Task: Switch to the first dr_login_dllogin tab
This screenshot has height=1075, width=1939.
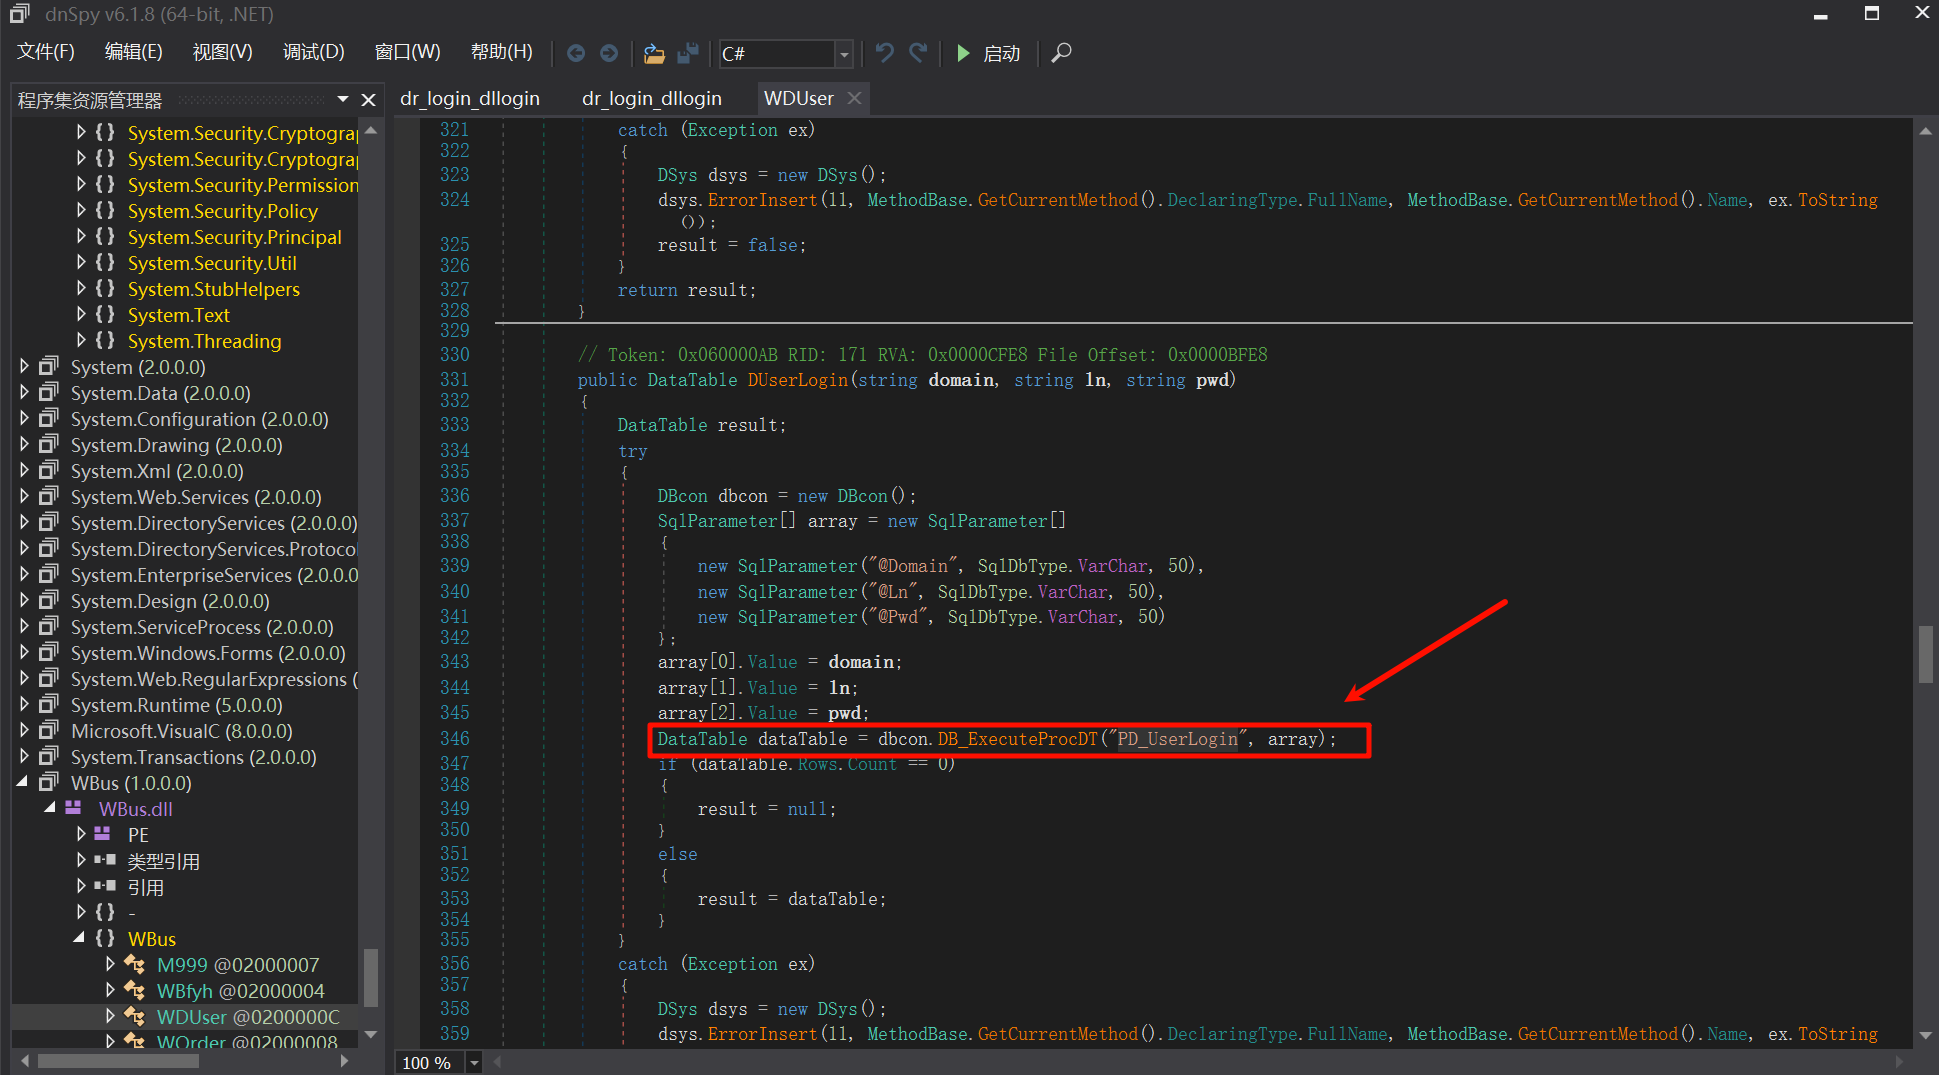Action: [x=469, y=98]
